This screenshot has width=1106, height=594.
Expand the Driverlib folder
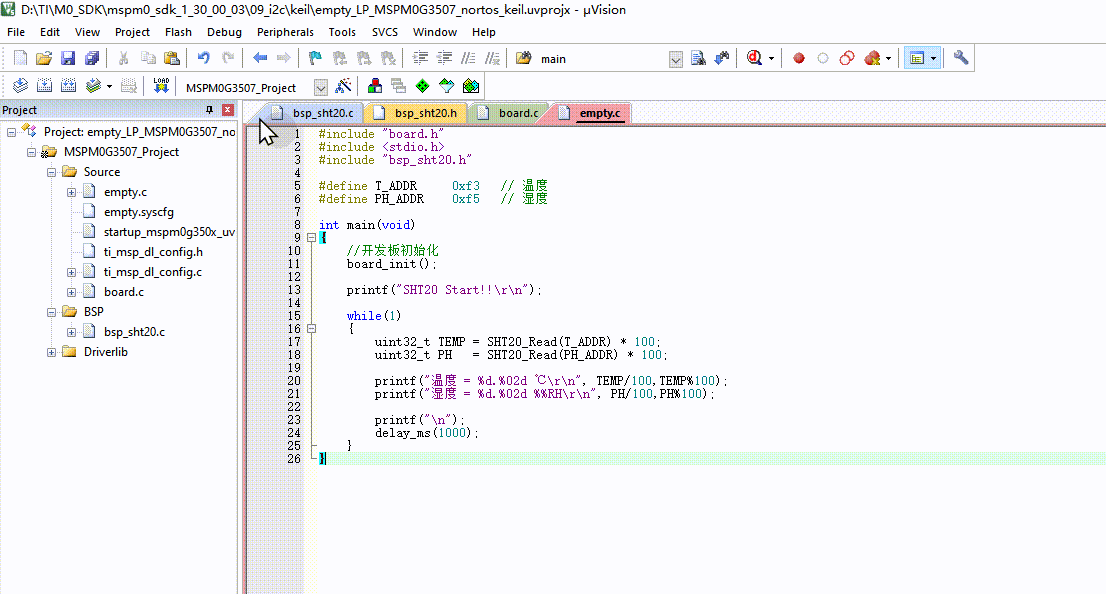(x=51, y=352)
